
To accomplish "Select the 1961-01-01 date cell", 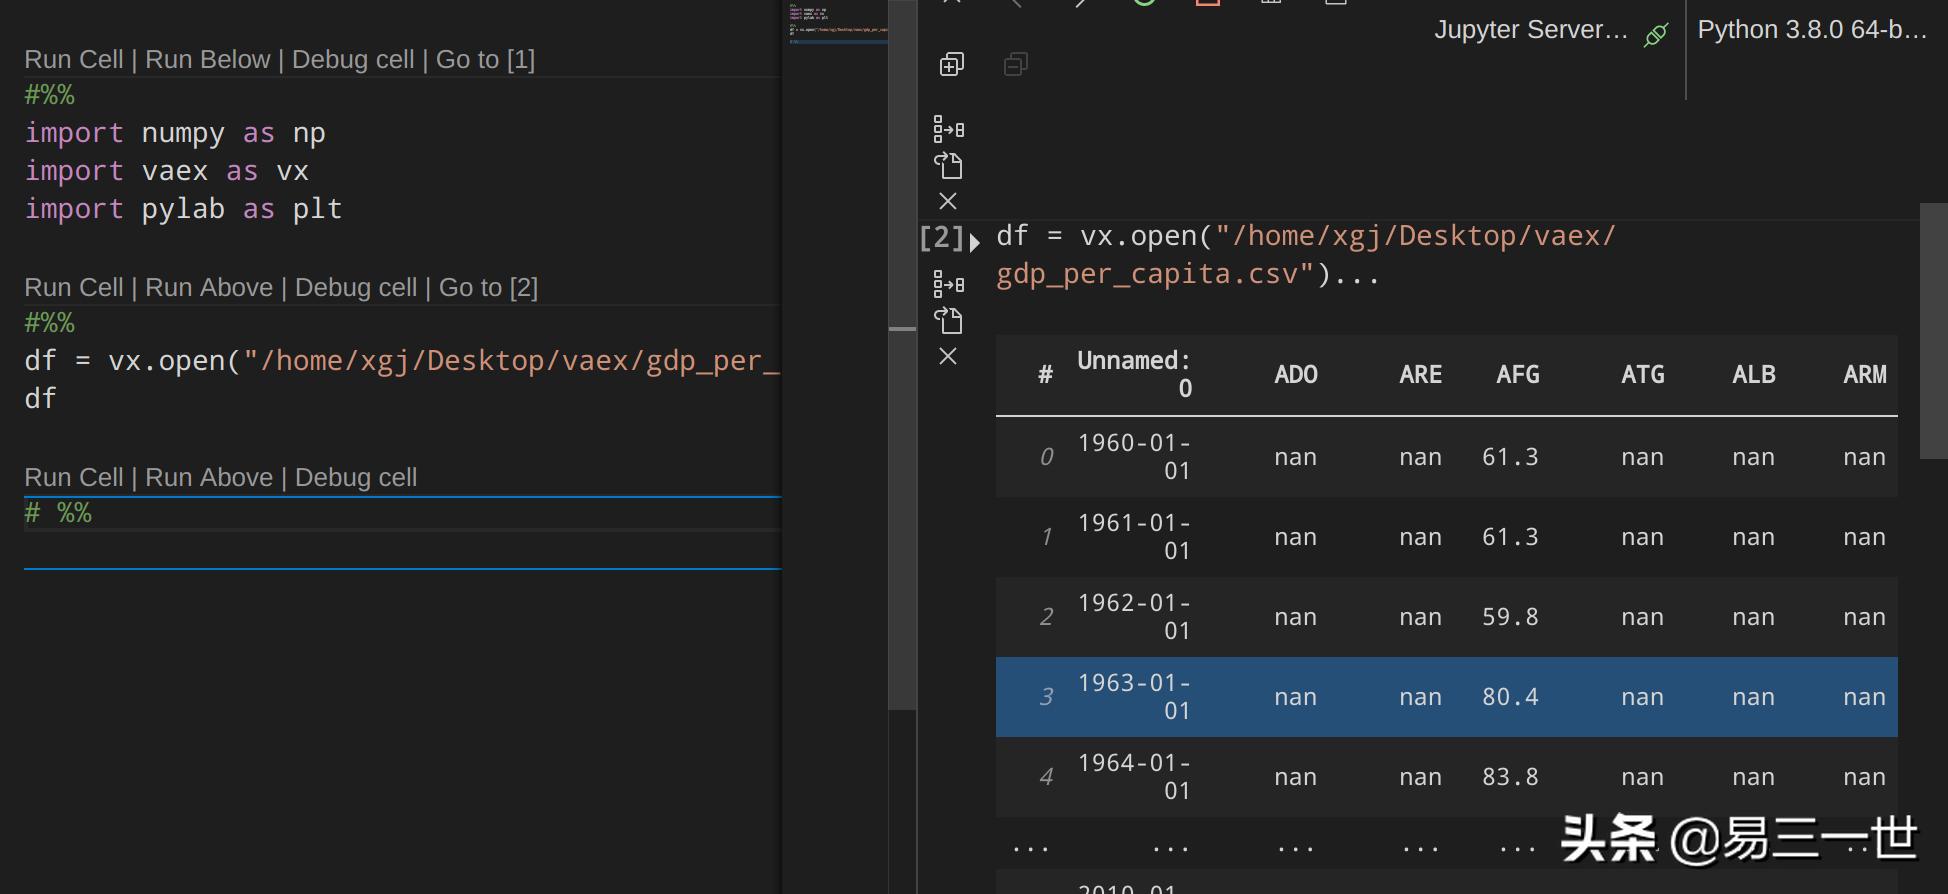I will 1134,537.
